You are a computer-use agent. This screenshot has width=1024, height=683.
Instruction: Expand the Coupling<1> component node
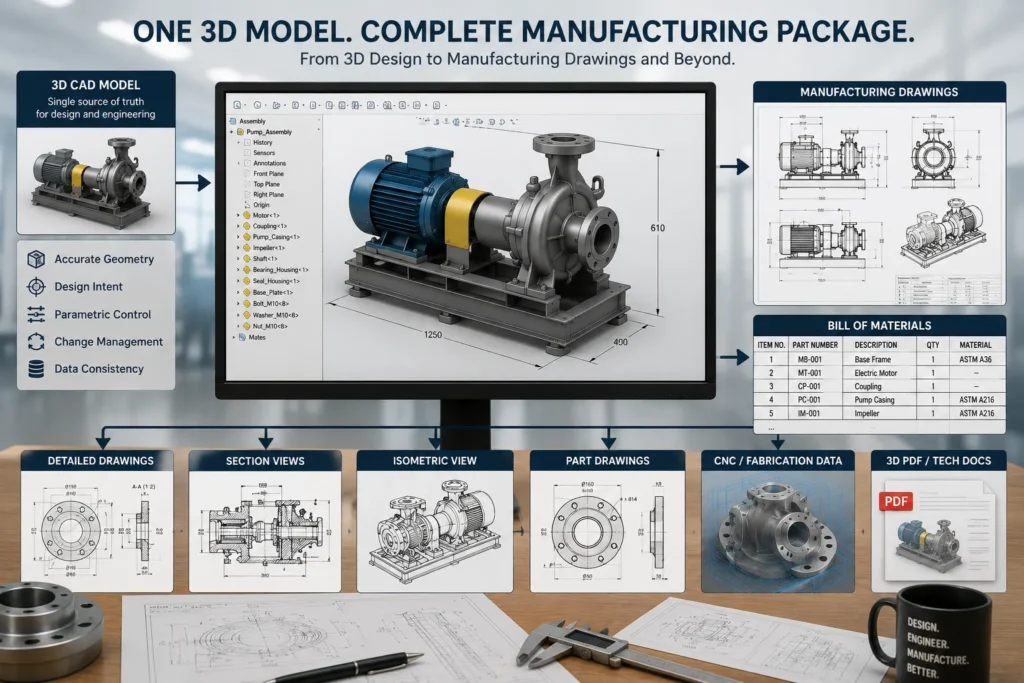[x=238, y=226]
